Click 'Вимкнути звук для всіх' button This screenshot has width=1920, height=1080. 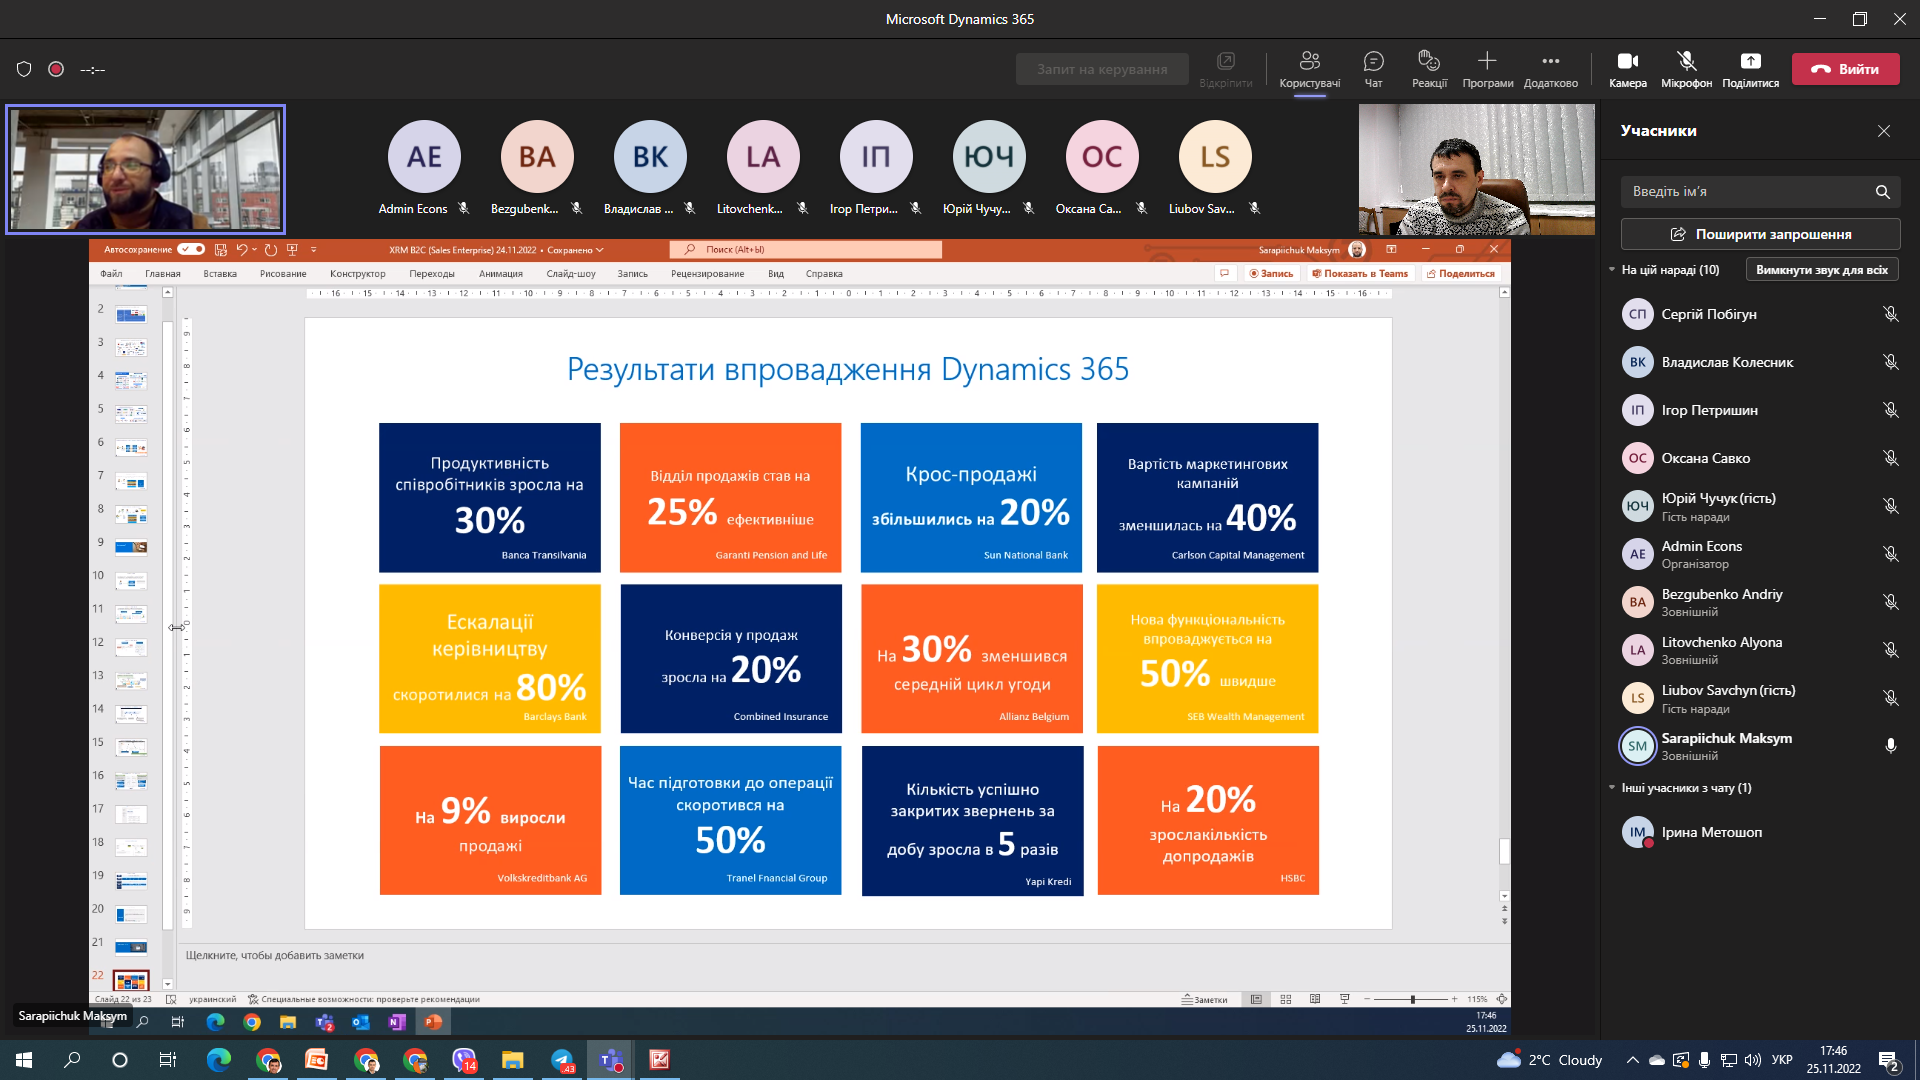pyautogui.click(x=1821, y=270)
